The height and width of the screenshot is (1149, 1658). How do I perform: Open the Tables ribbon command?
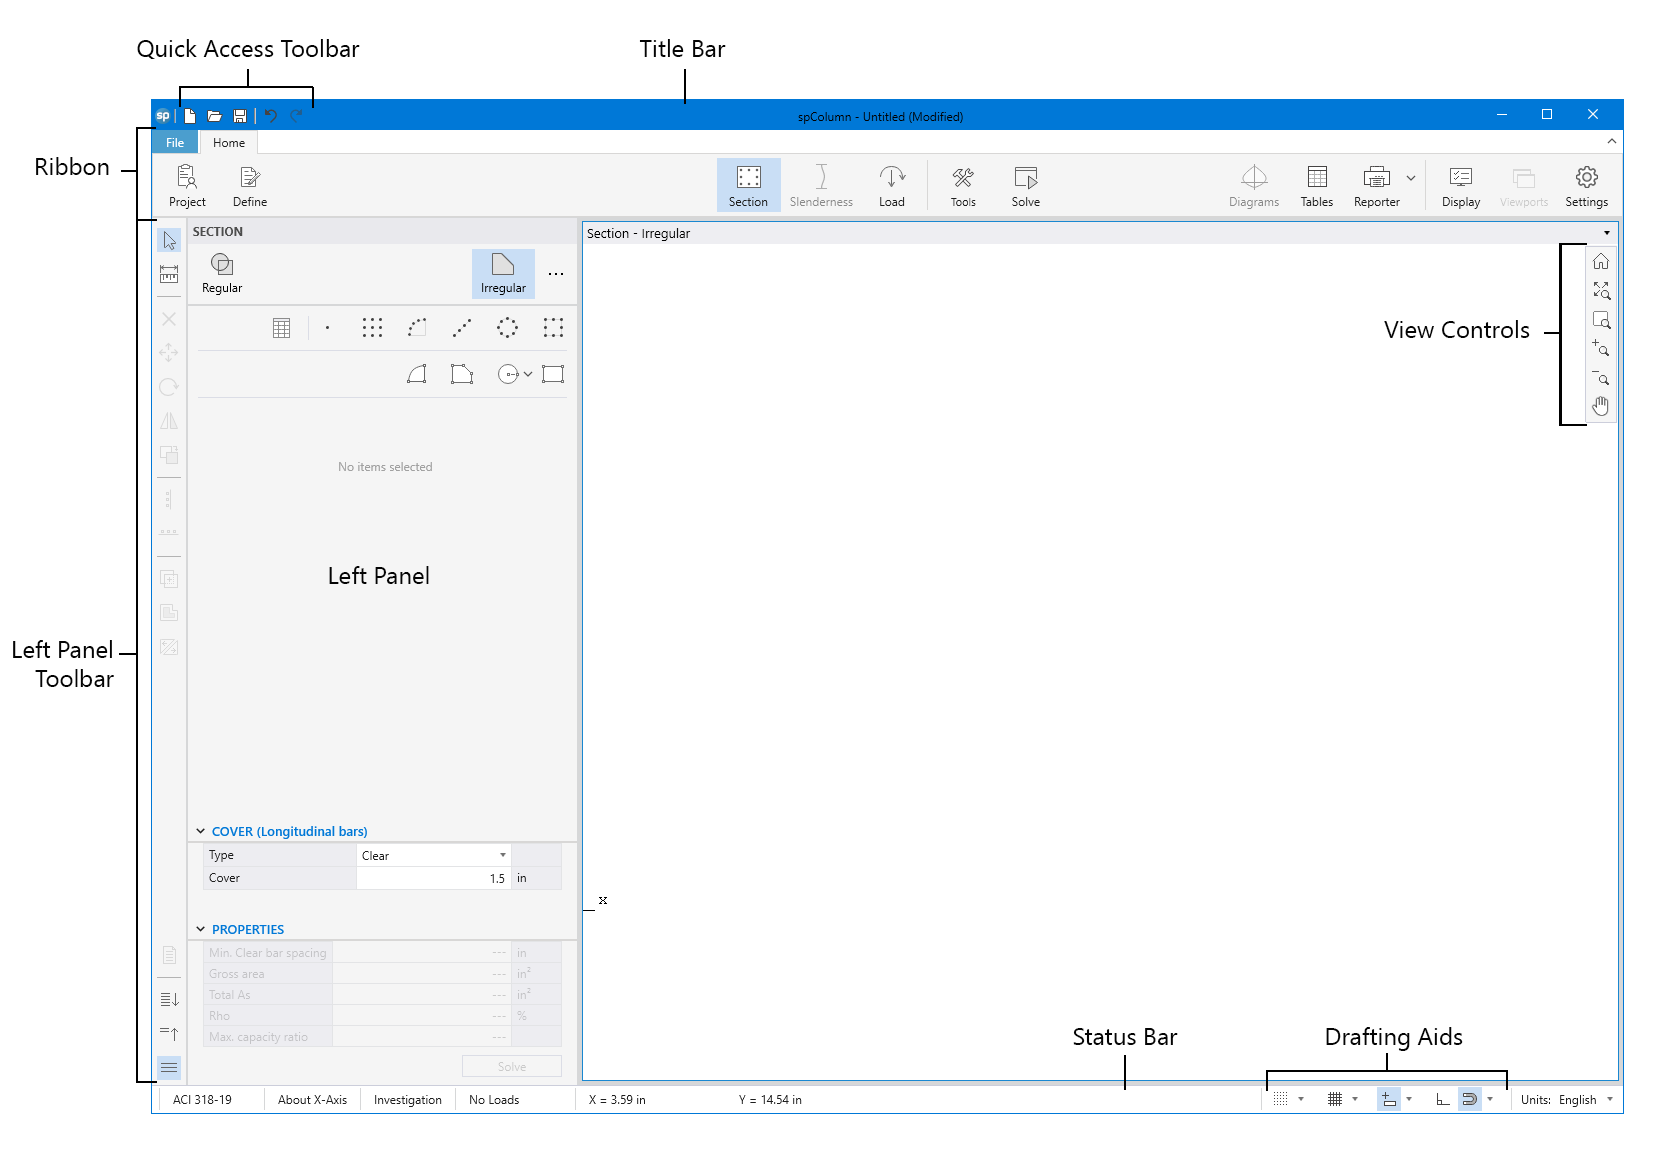pos(1316,186)
